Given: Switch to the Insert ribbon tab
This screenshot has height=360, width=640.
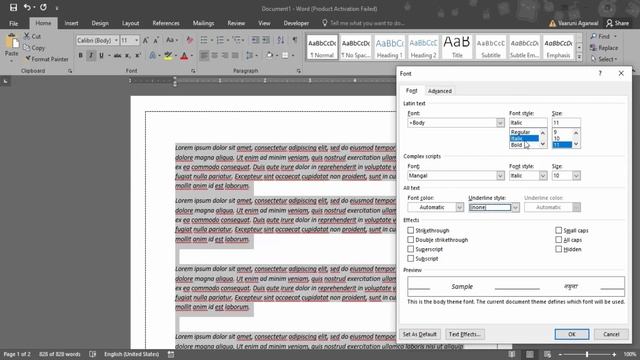Looking at the screenshot, I should click(x=71, y=23).
